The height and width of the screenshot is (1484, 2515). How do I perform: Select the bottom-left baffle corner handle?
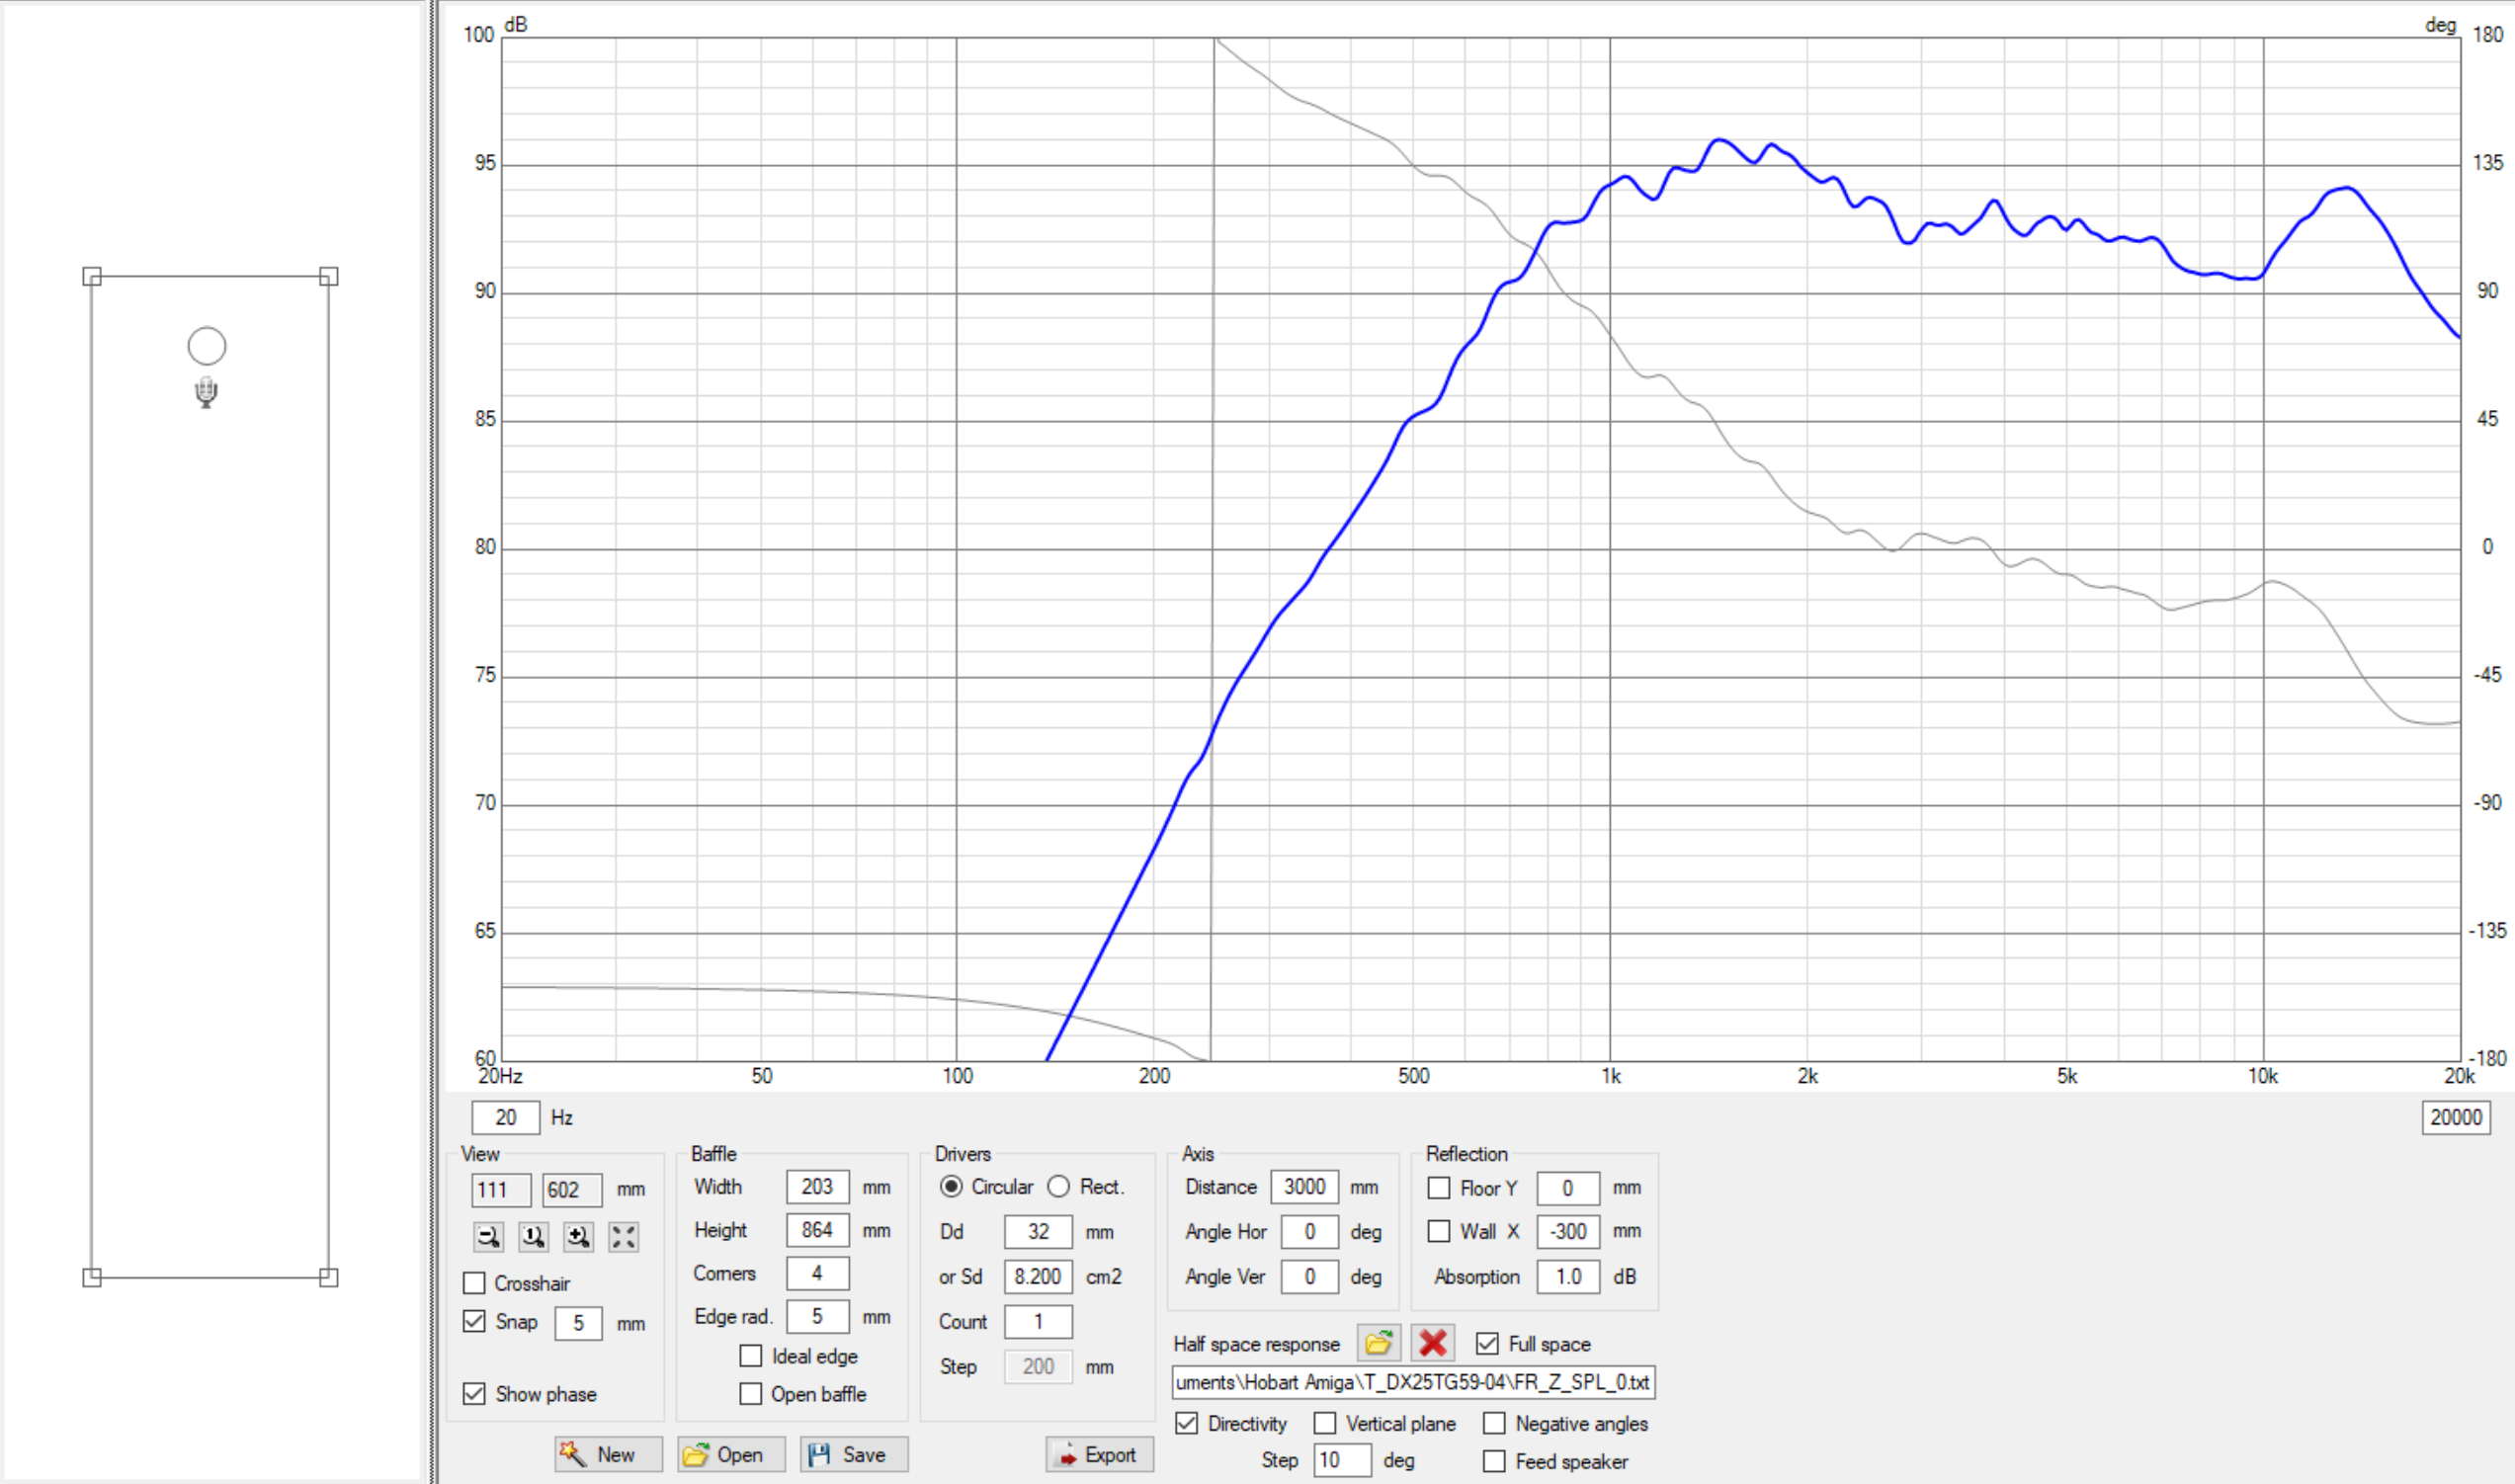92,1277
